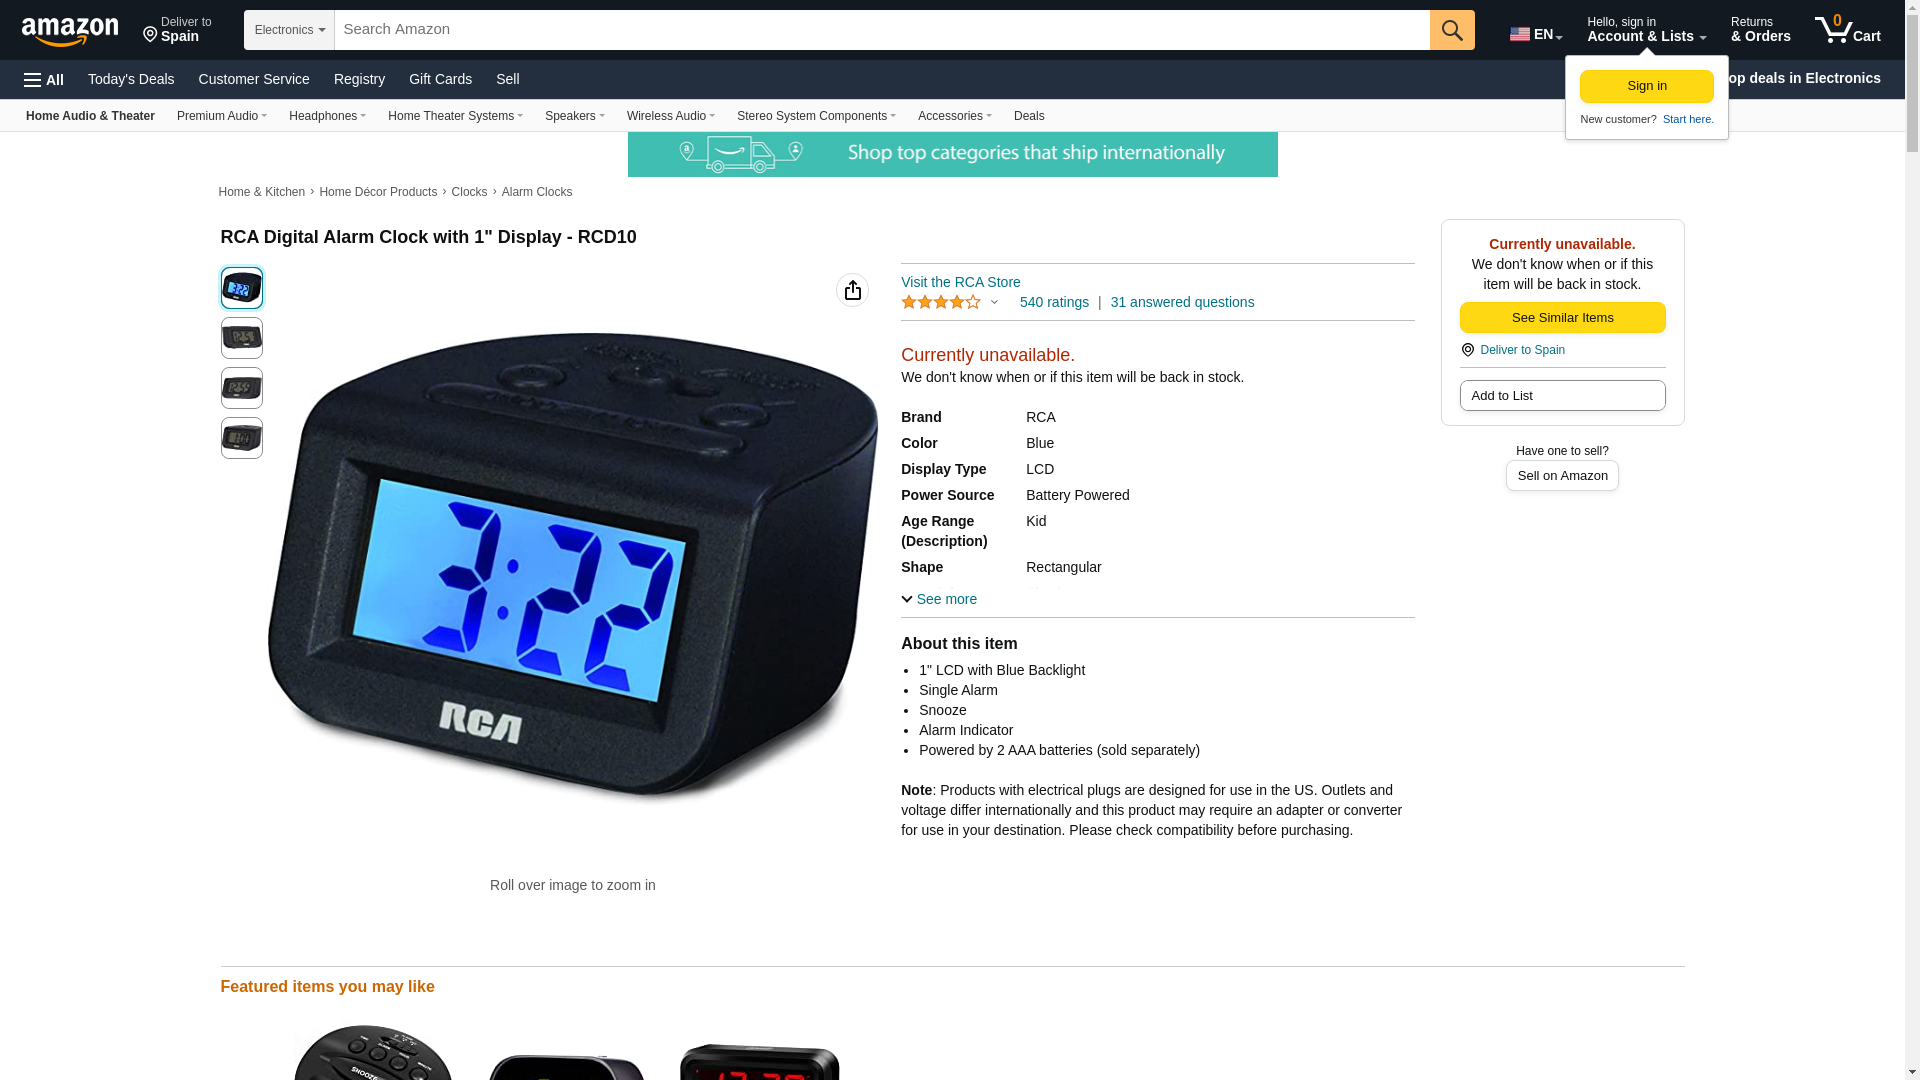Open the Today's Deals tab
1920x1080 pixels.
point(131,79)
